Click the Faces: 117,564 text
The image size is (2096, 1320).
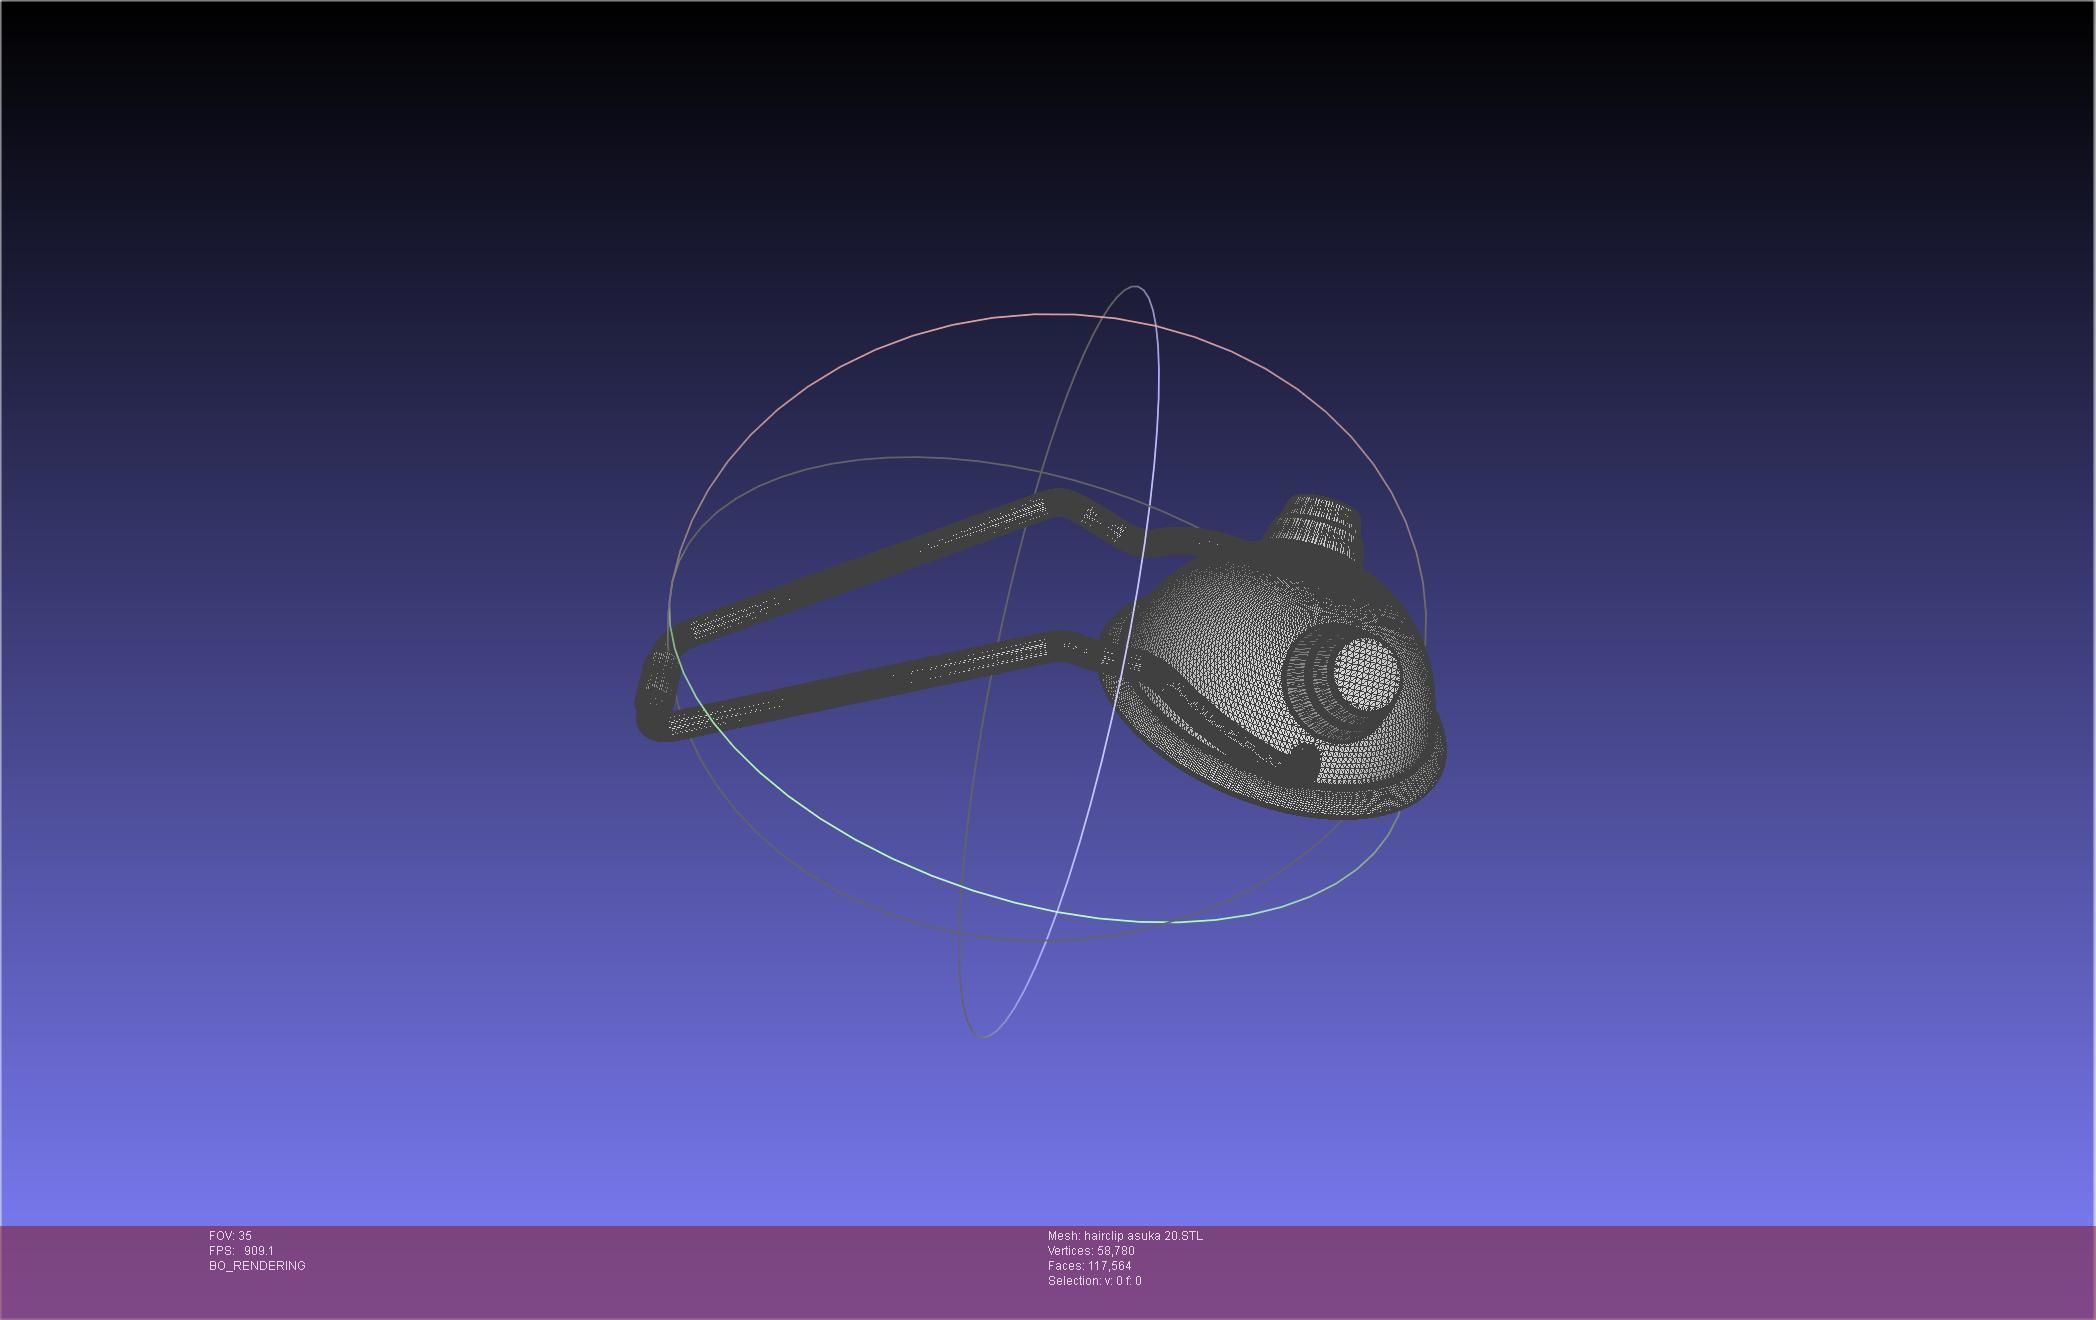1089,1266
